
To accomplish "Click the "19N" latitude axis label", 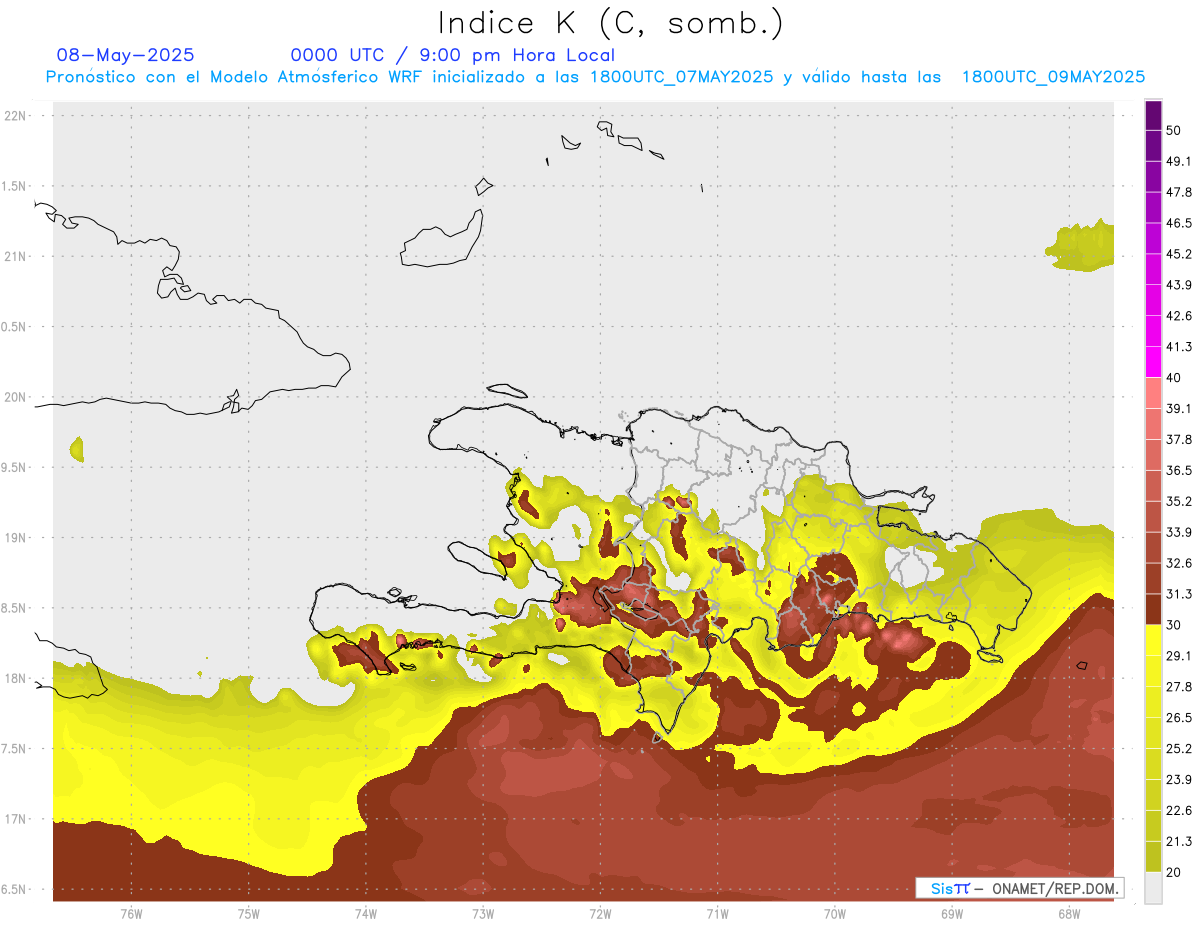I will [x=17, y=537].
